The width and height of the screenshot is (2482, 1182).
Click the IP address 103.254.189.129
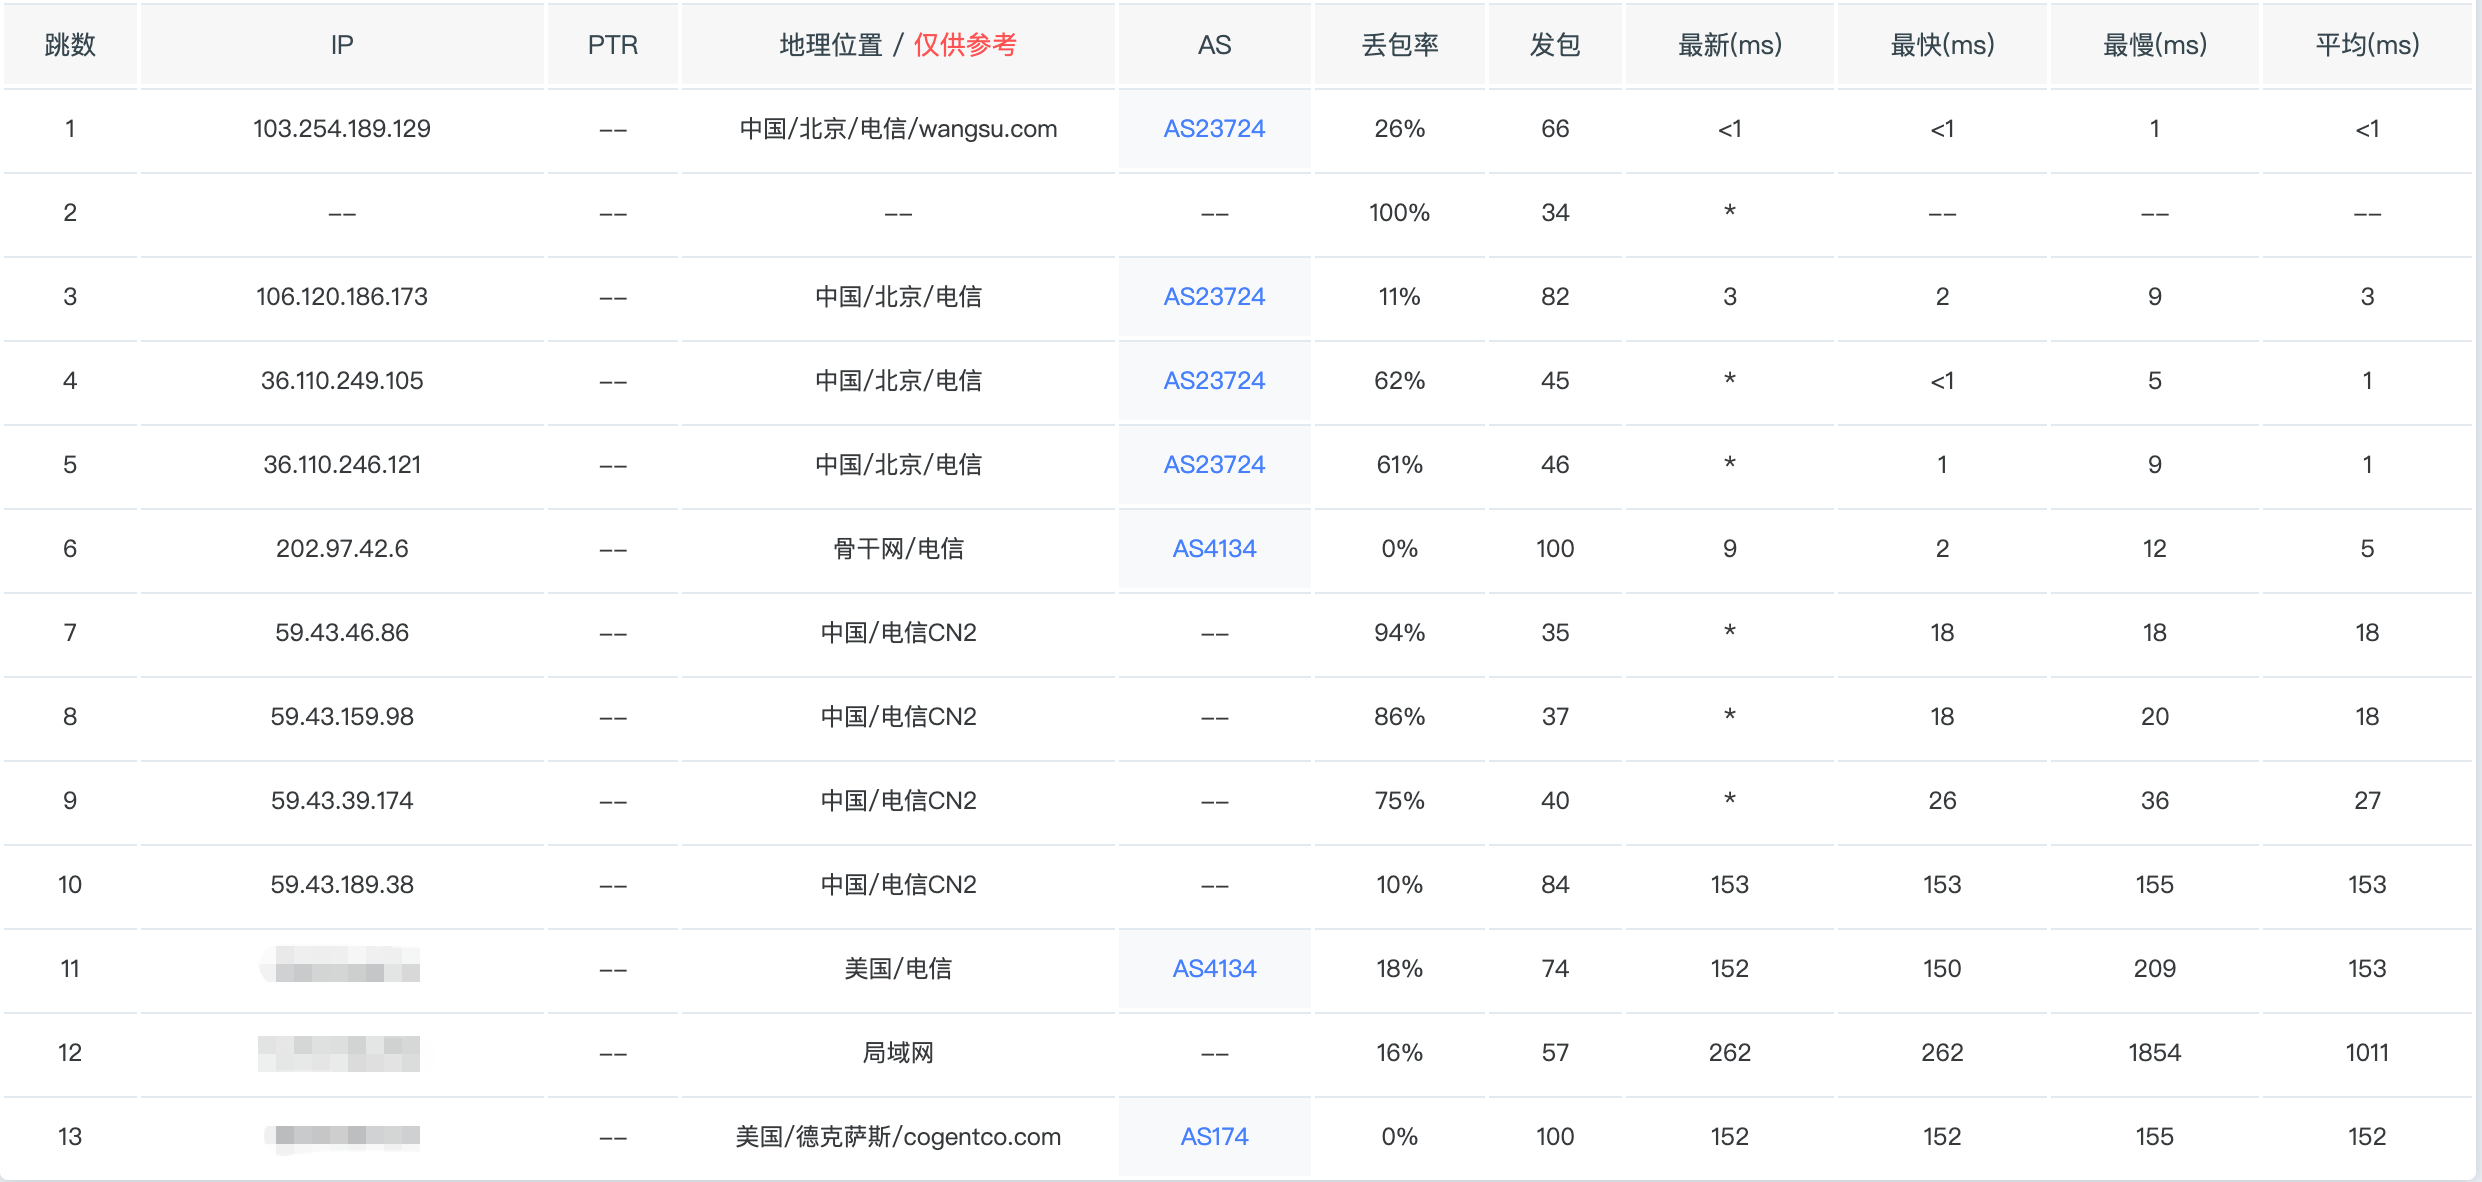(x=342, y=129)
